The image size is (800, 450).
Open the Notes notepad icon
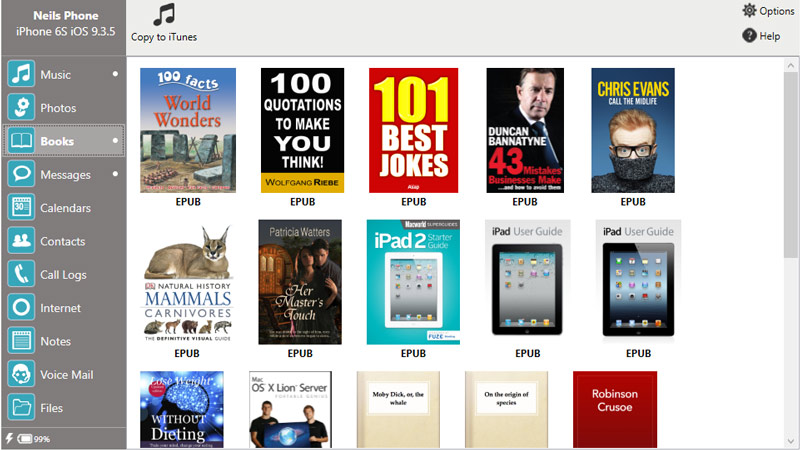click(x=21, y=341)
